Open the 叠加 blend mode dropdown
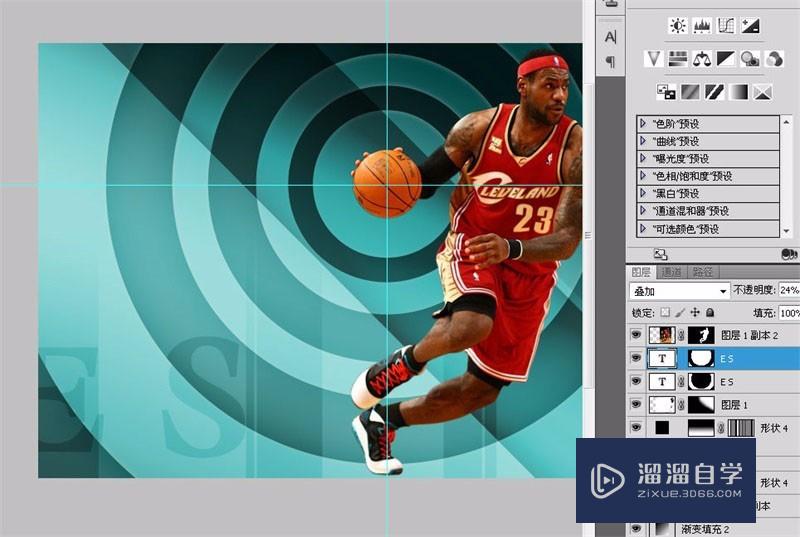800x537 pixels. click(679, 291)
